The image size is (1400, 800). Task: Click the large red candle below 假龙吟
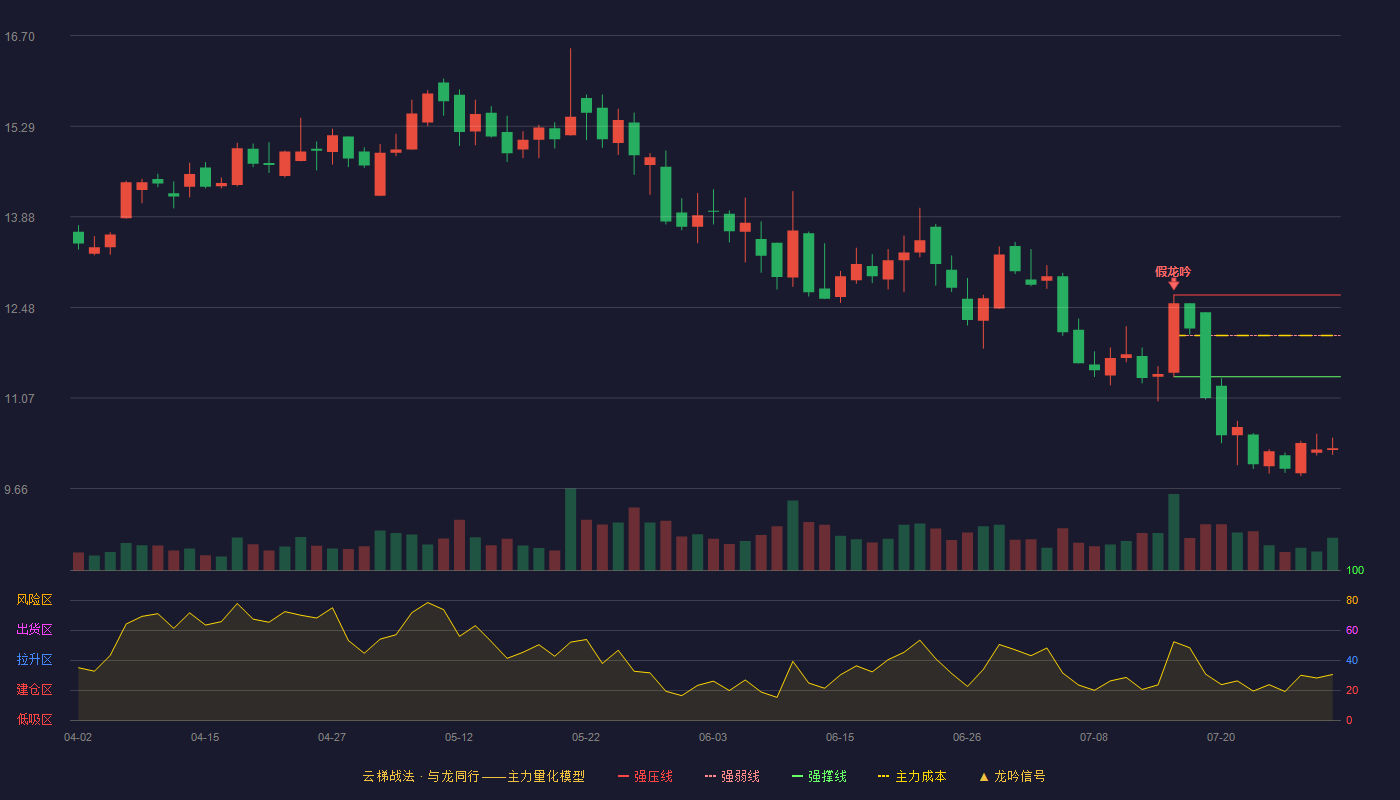point(1174,338)
